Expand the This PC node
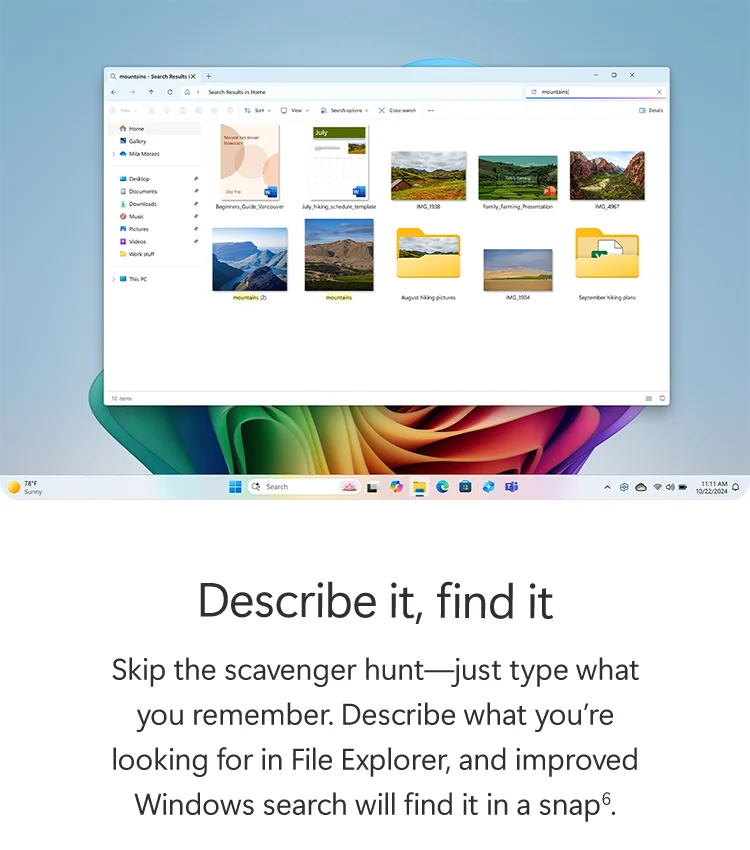Viewport: 750px width, 850px height. pyautogui.click(x=113, y=279)
